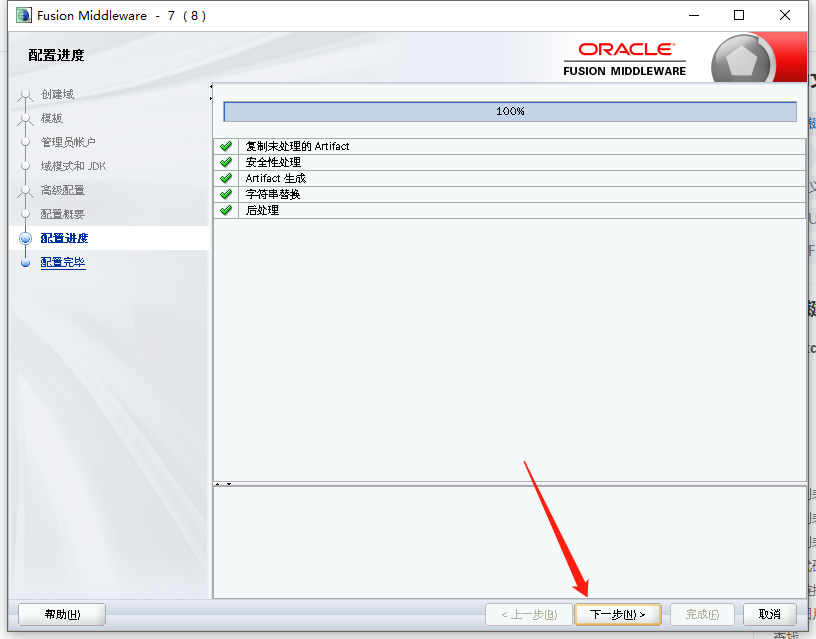Click the 100% progress bar

510,111
